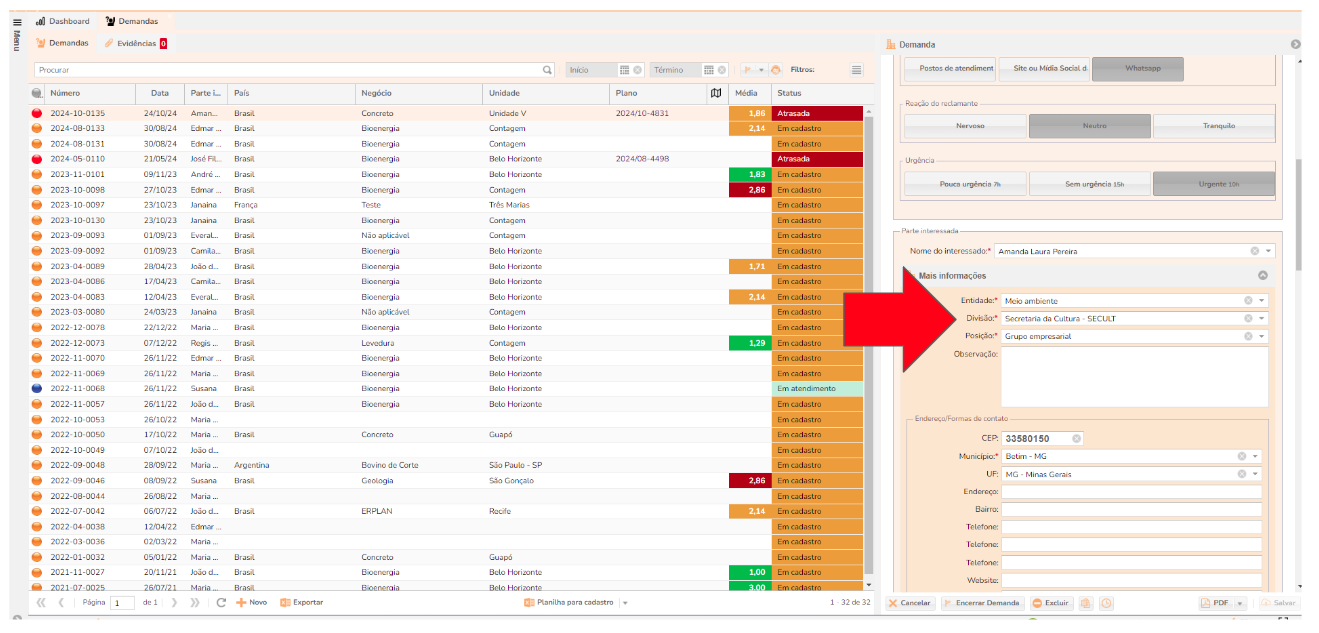Select Site ou Mídia Social option
This screenshot has width=1319, height=633.
click(1044, 69)
